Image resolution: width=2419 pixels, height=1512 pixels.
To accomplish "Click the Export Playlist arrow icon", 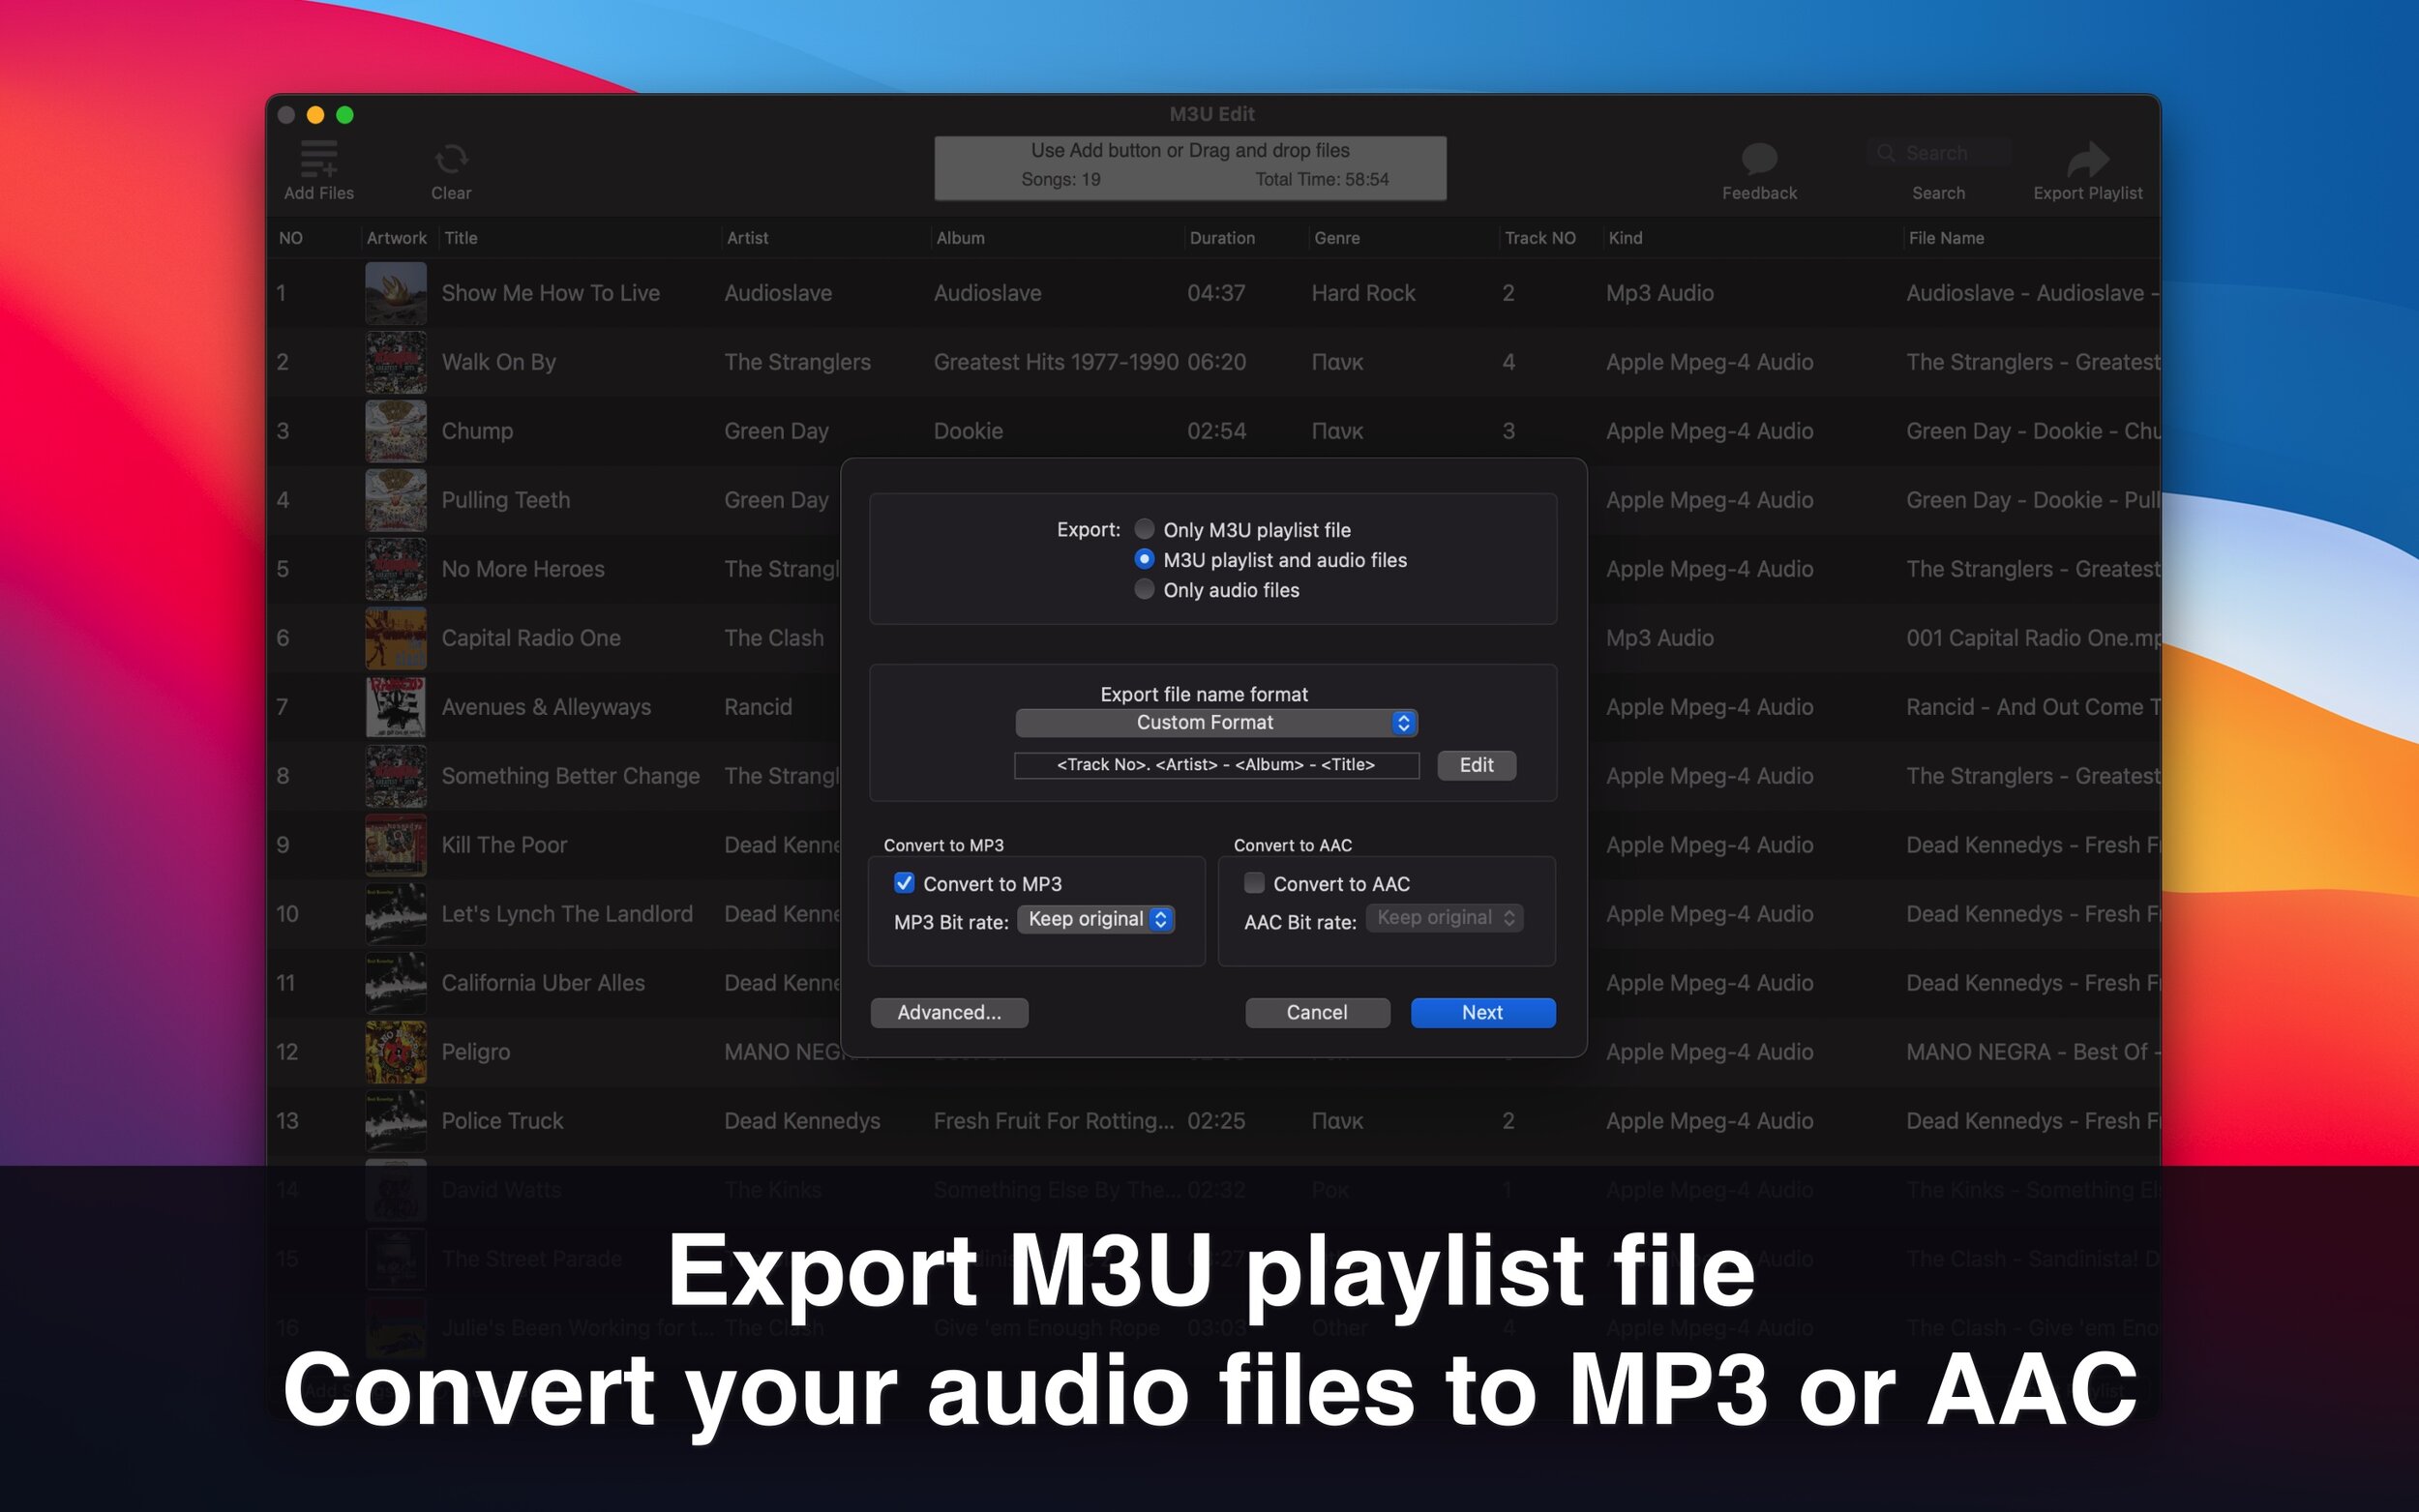I will [x=2087, y=159].
